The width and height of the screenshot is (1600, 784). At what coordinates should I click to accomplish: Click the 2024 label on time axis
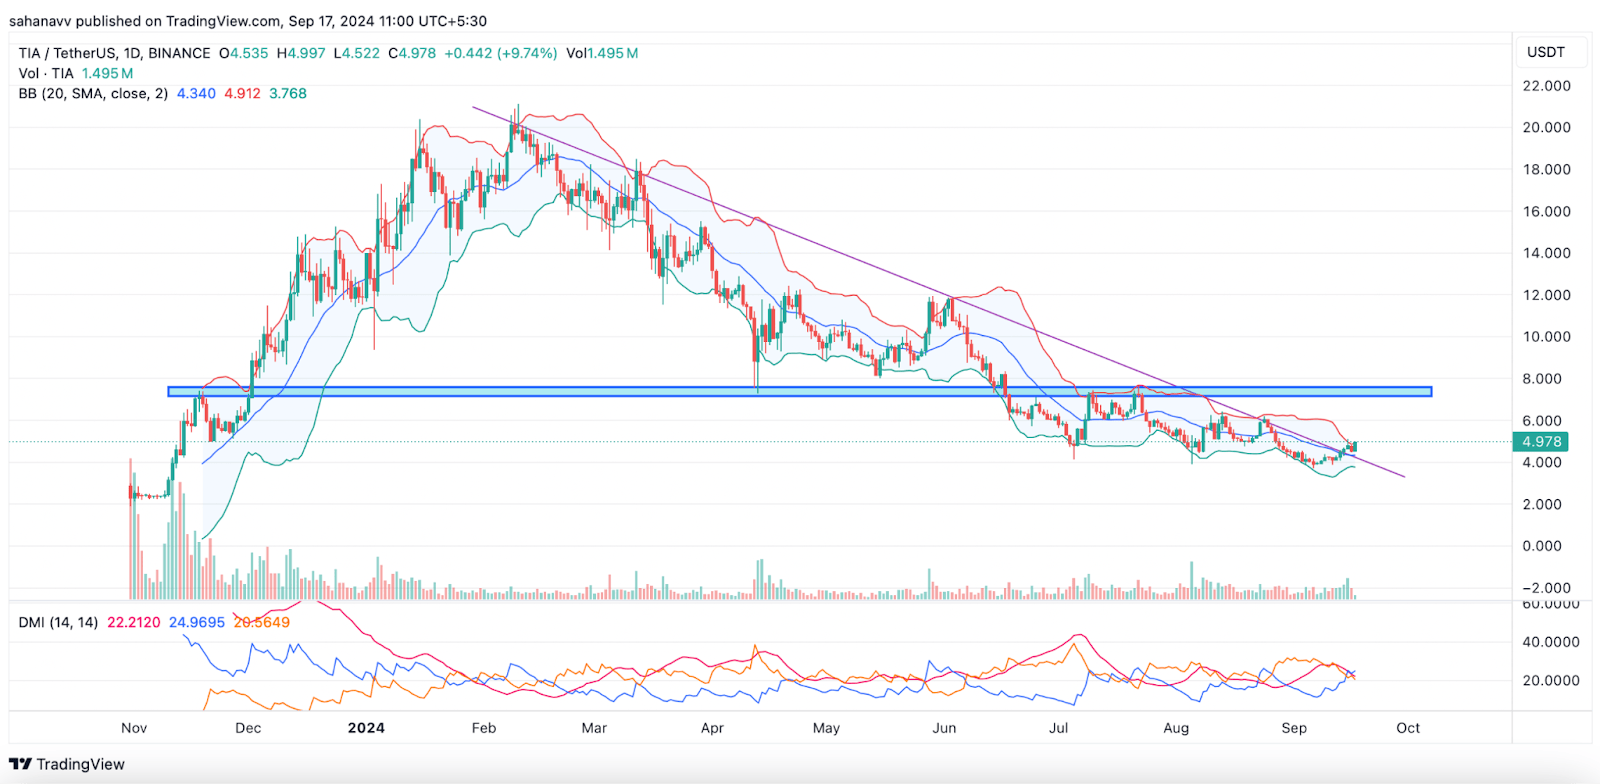(366, 728)
